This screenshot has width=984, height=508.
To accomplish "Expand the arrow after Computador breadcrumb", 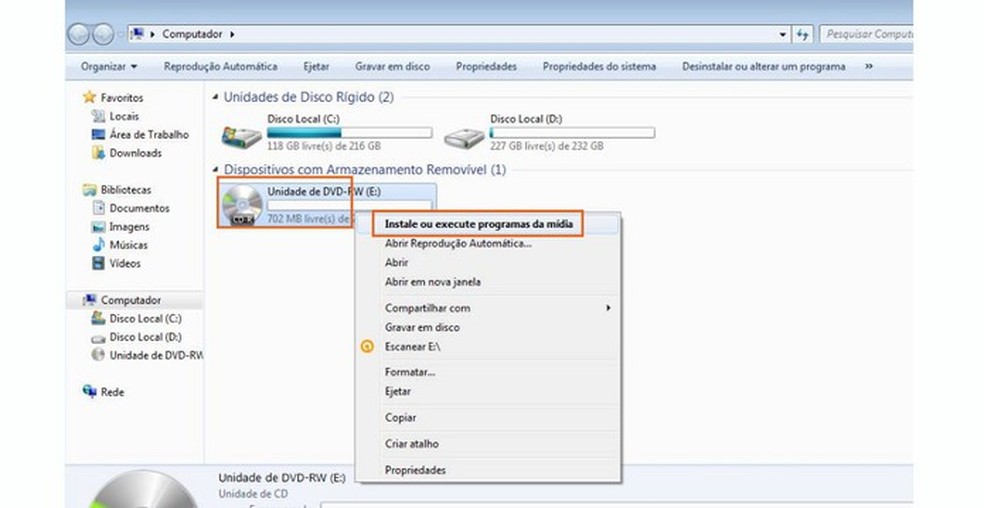I will click(x=232, y=35).
